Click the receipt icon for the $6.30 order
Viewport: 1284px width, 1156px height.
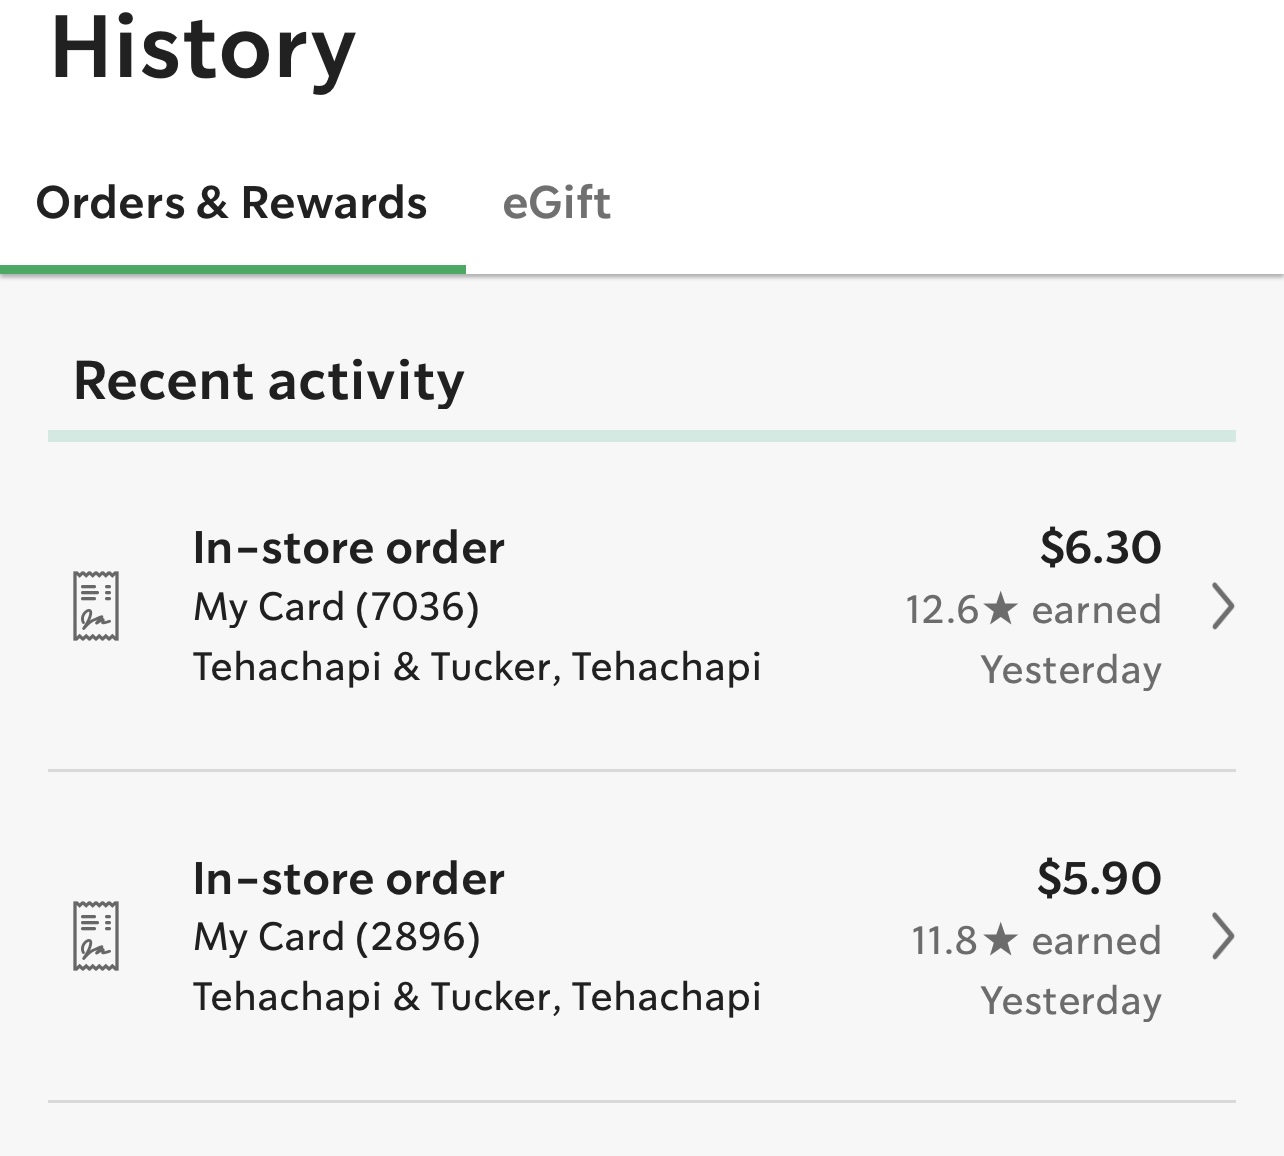[x=96, y=606]
